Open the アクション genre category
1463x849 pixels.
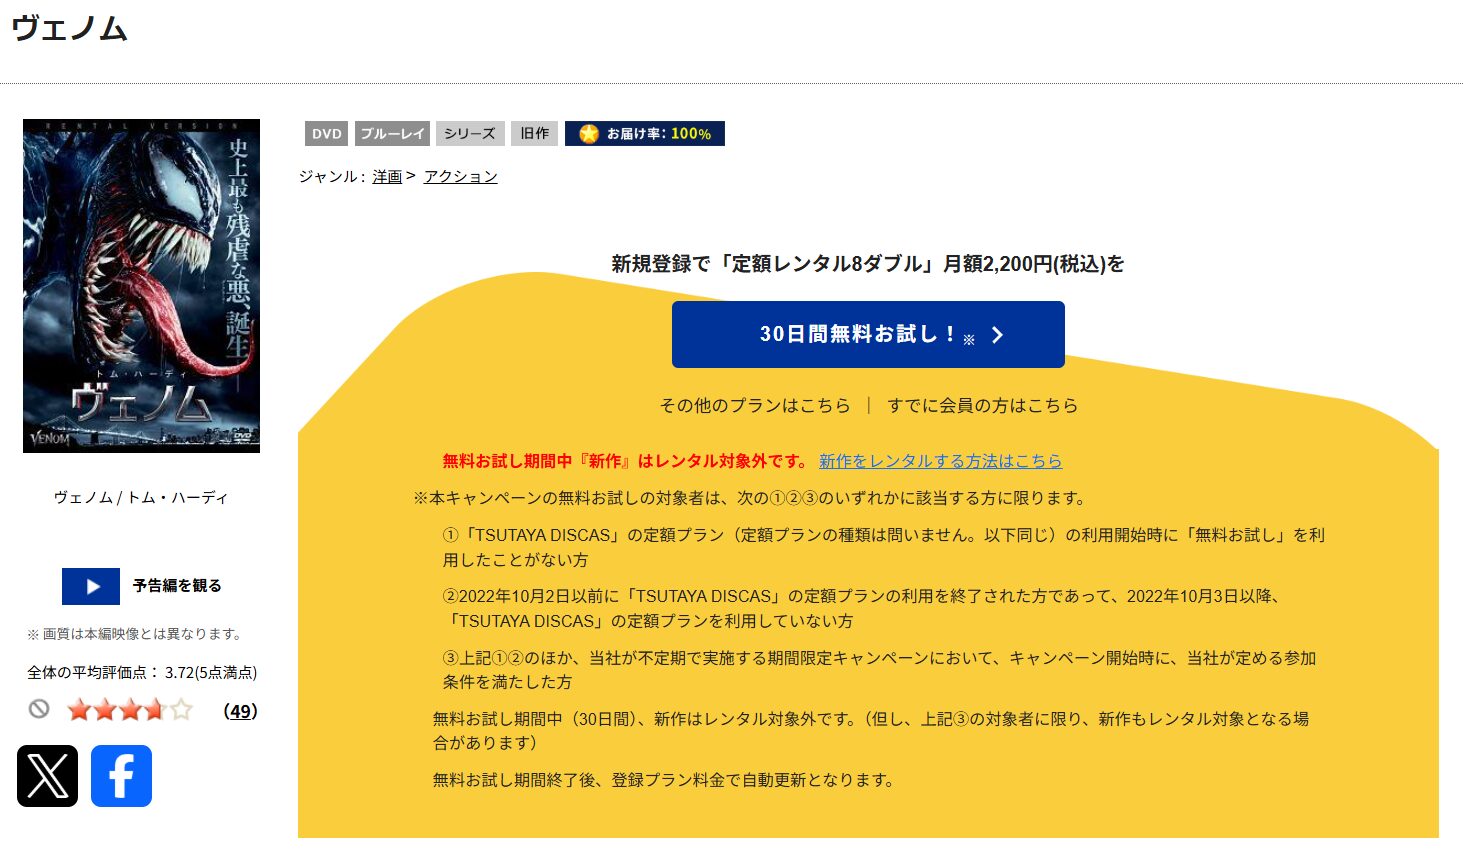459,175
